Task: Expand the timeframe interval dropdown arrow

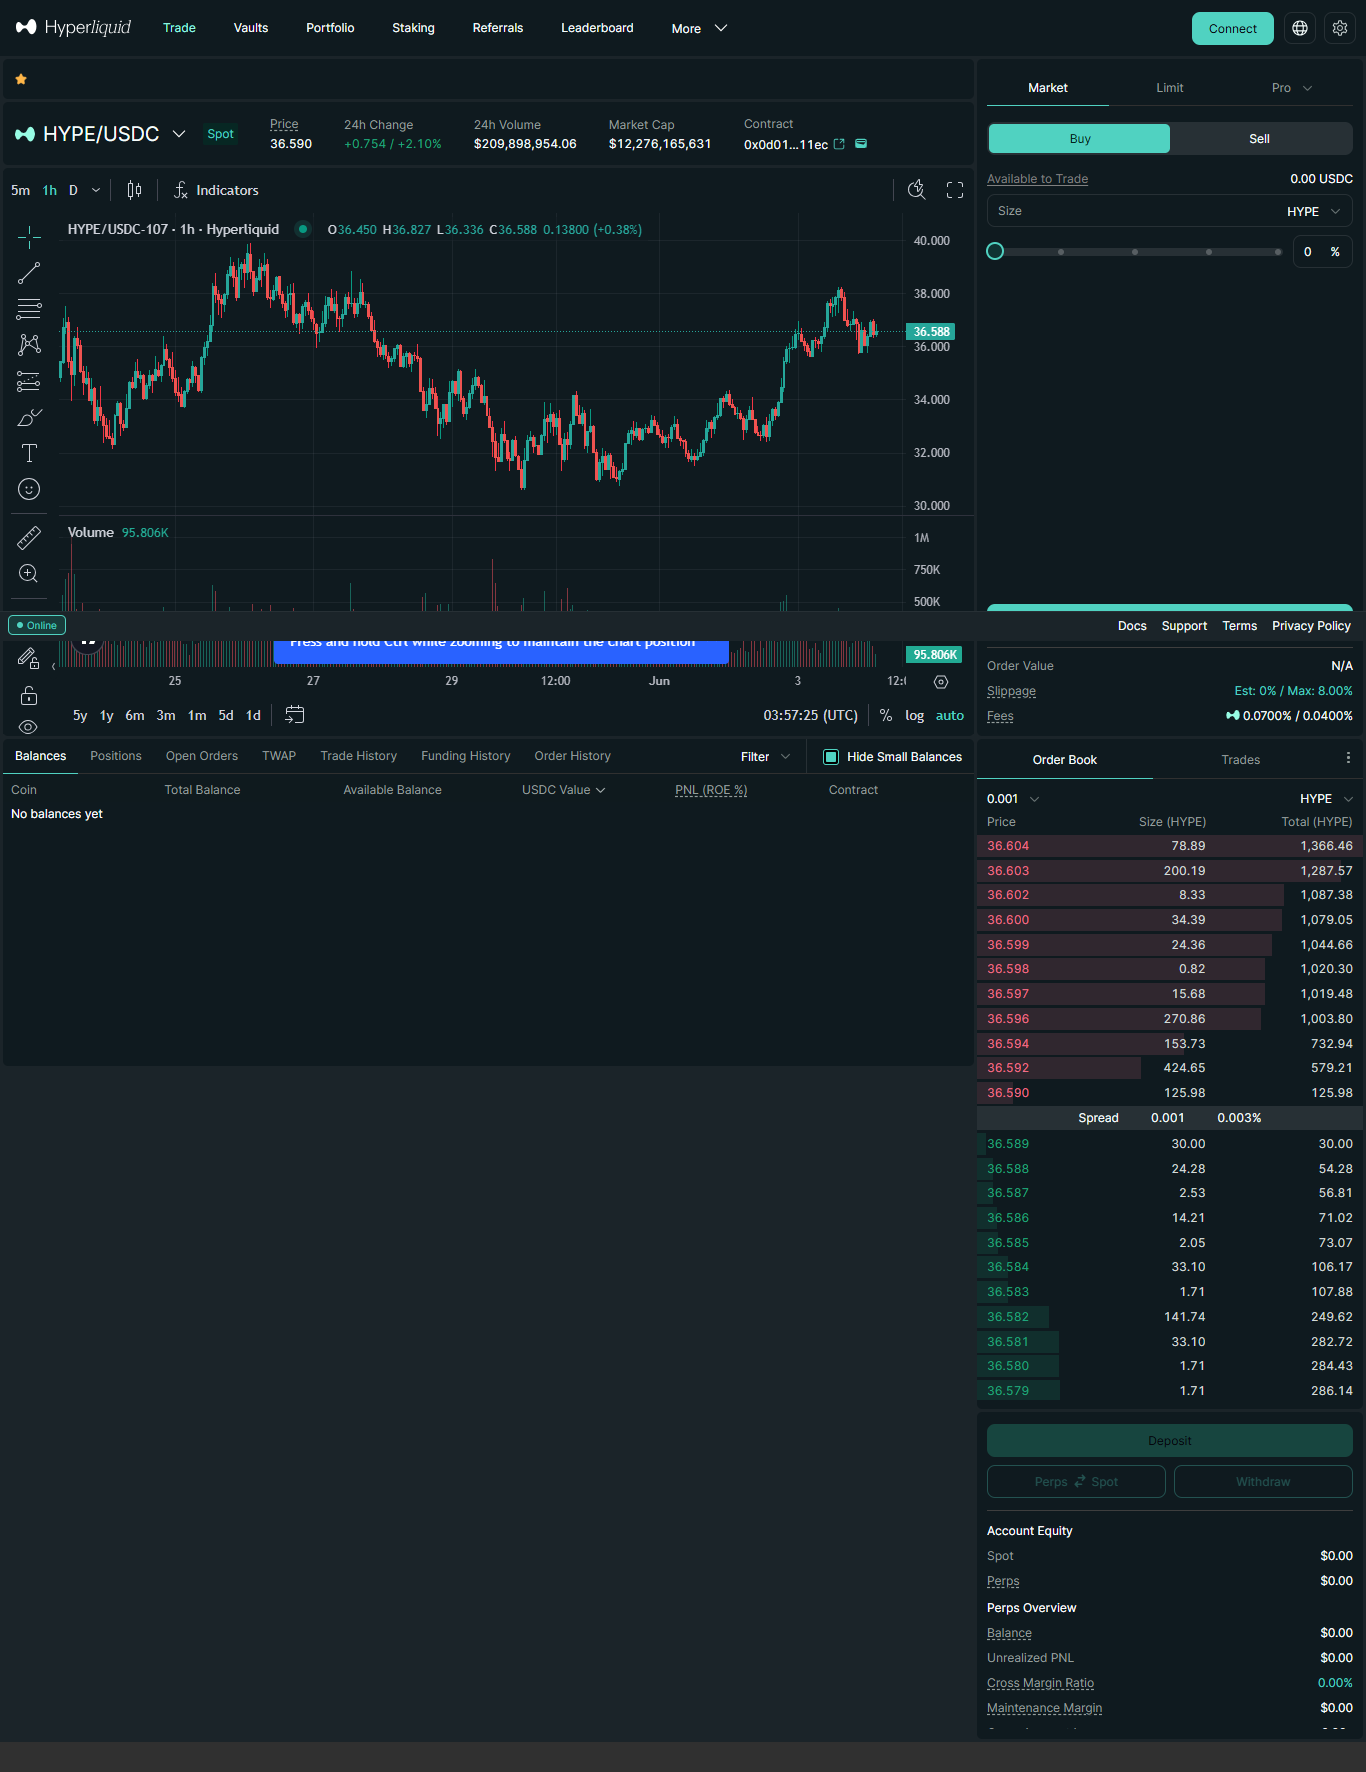Action: (96, 190)
